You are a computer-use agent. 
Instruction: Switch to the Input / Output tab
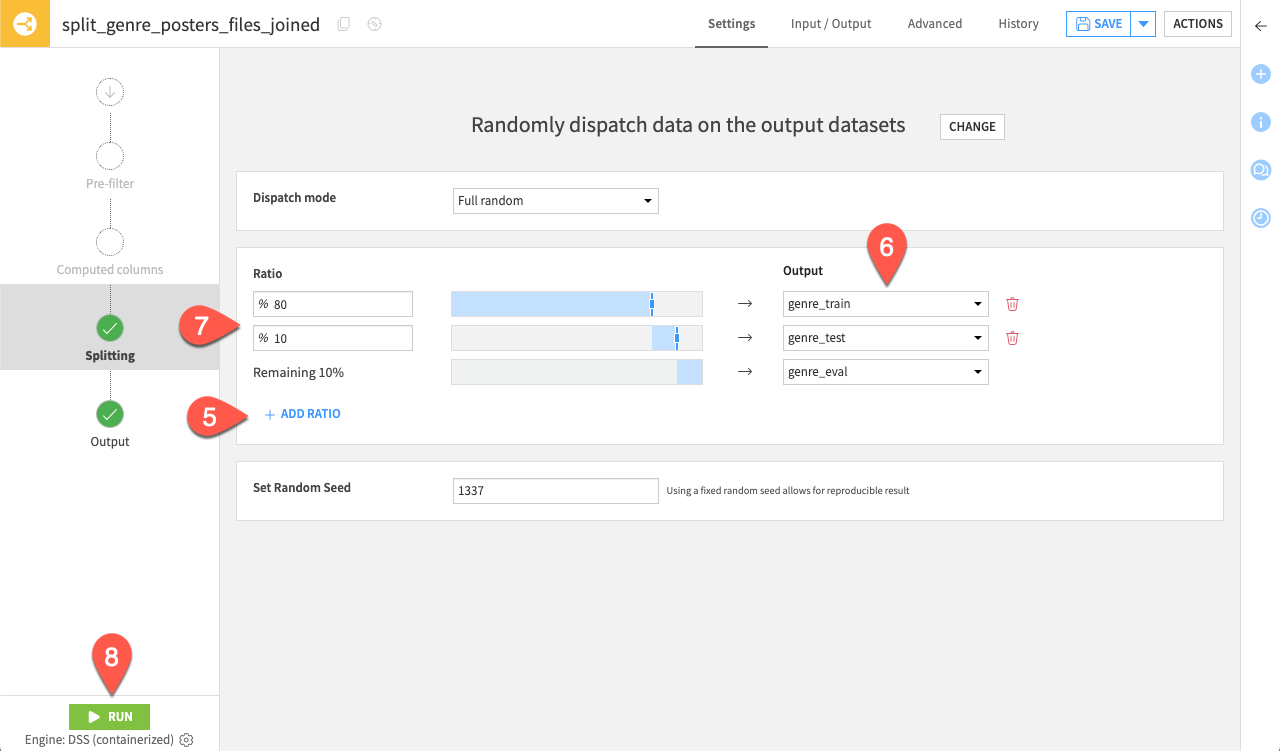(x=830, y=24)
